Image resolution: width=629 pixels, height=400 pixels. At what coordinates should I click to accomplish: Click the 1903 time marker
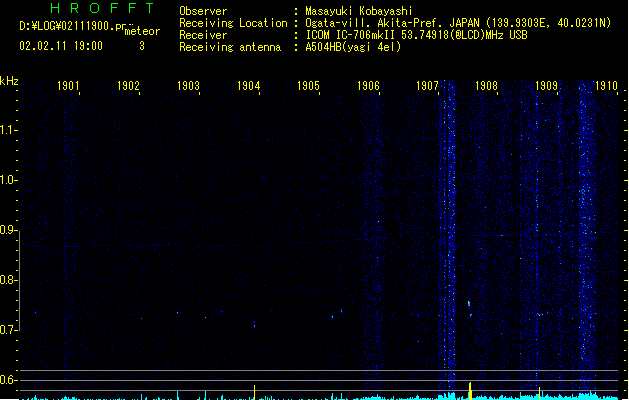[x=188, y=86]
